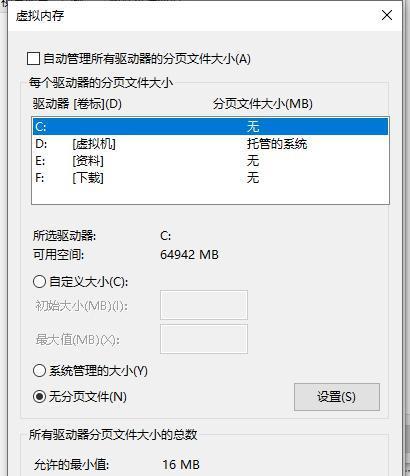
Task: Click the 最大值(MB)(X) label text
Action: pos(77,340)
